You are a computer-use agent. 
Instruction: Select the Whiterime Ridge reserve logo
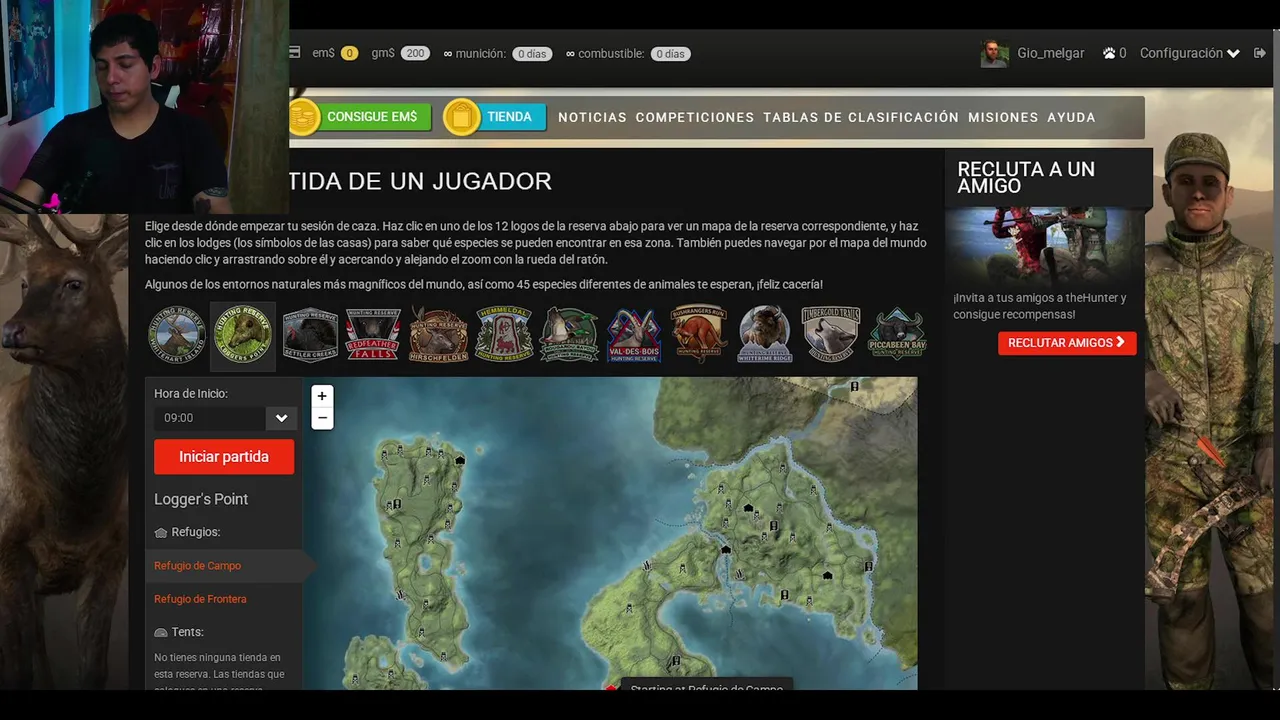click(x=765, y=335)
